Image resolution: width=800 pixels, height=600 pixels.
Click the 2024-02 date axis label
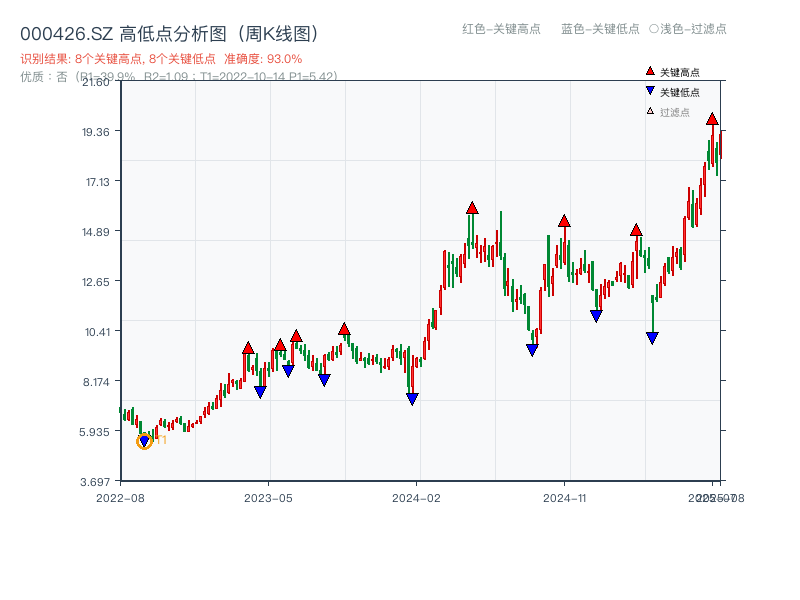(416, 498)
